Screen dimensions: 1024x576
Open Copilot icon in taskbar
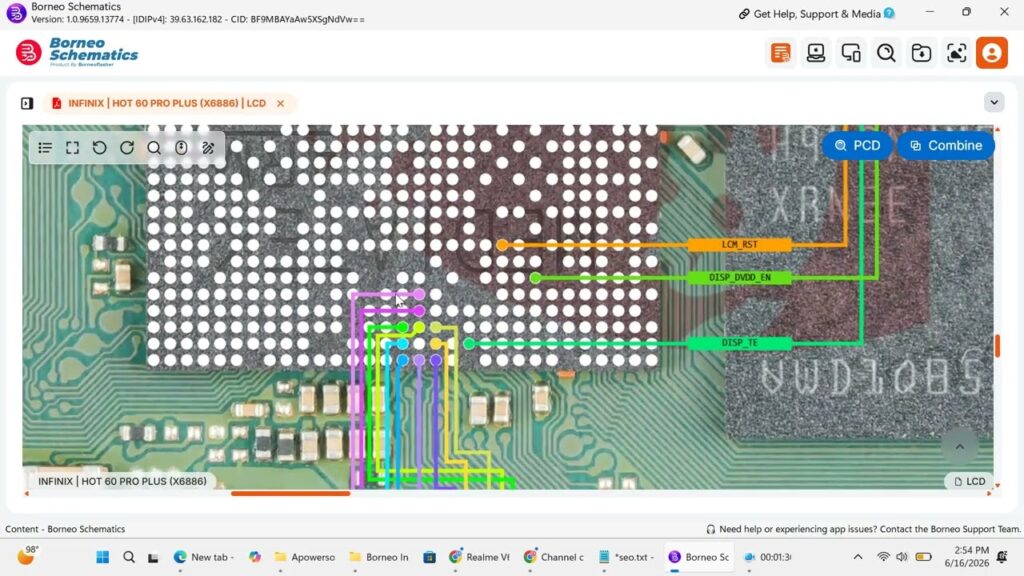(255, 557)
